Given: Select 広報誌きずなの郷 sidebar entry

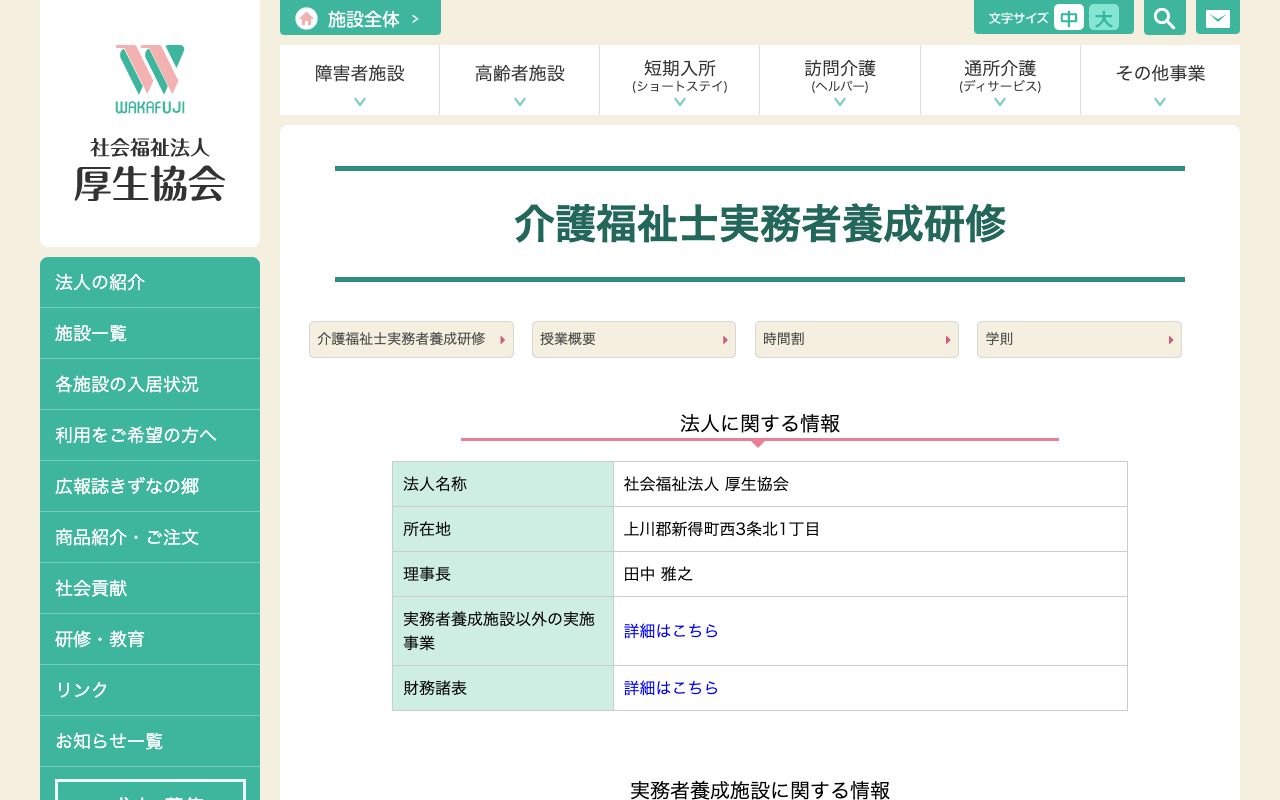Looking at the screenshot, I should click(x=127, y=486).
